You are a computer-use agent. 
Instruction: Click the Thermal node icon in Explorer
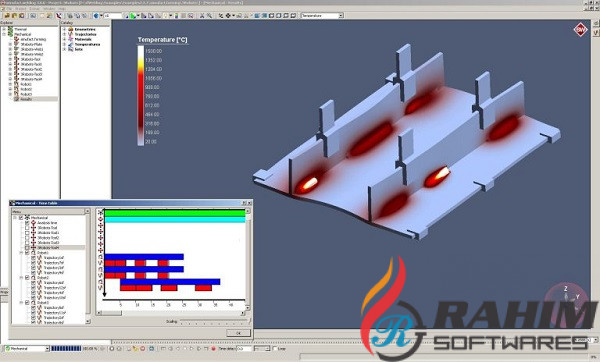pyautogui.click(x=10, y=29)
